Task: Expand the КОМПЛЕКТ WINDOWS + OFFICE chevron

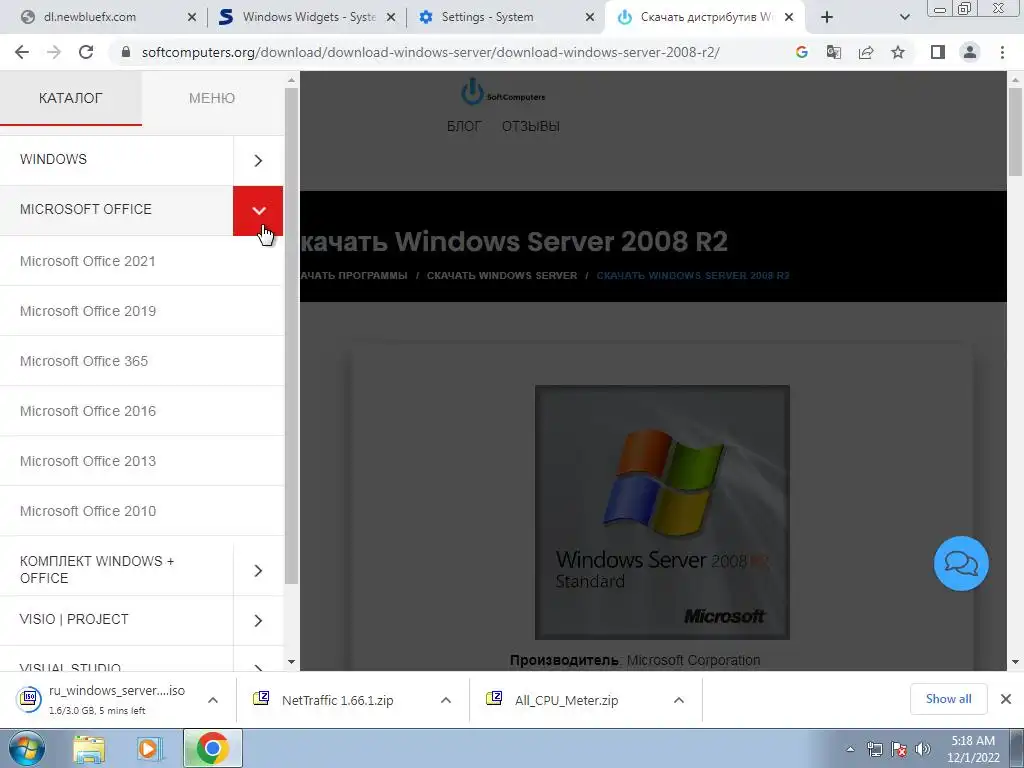Action: [258, 571]
